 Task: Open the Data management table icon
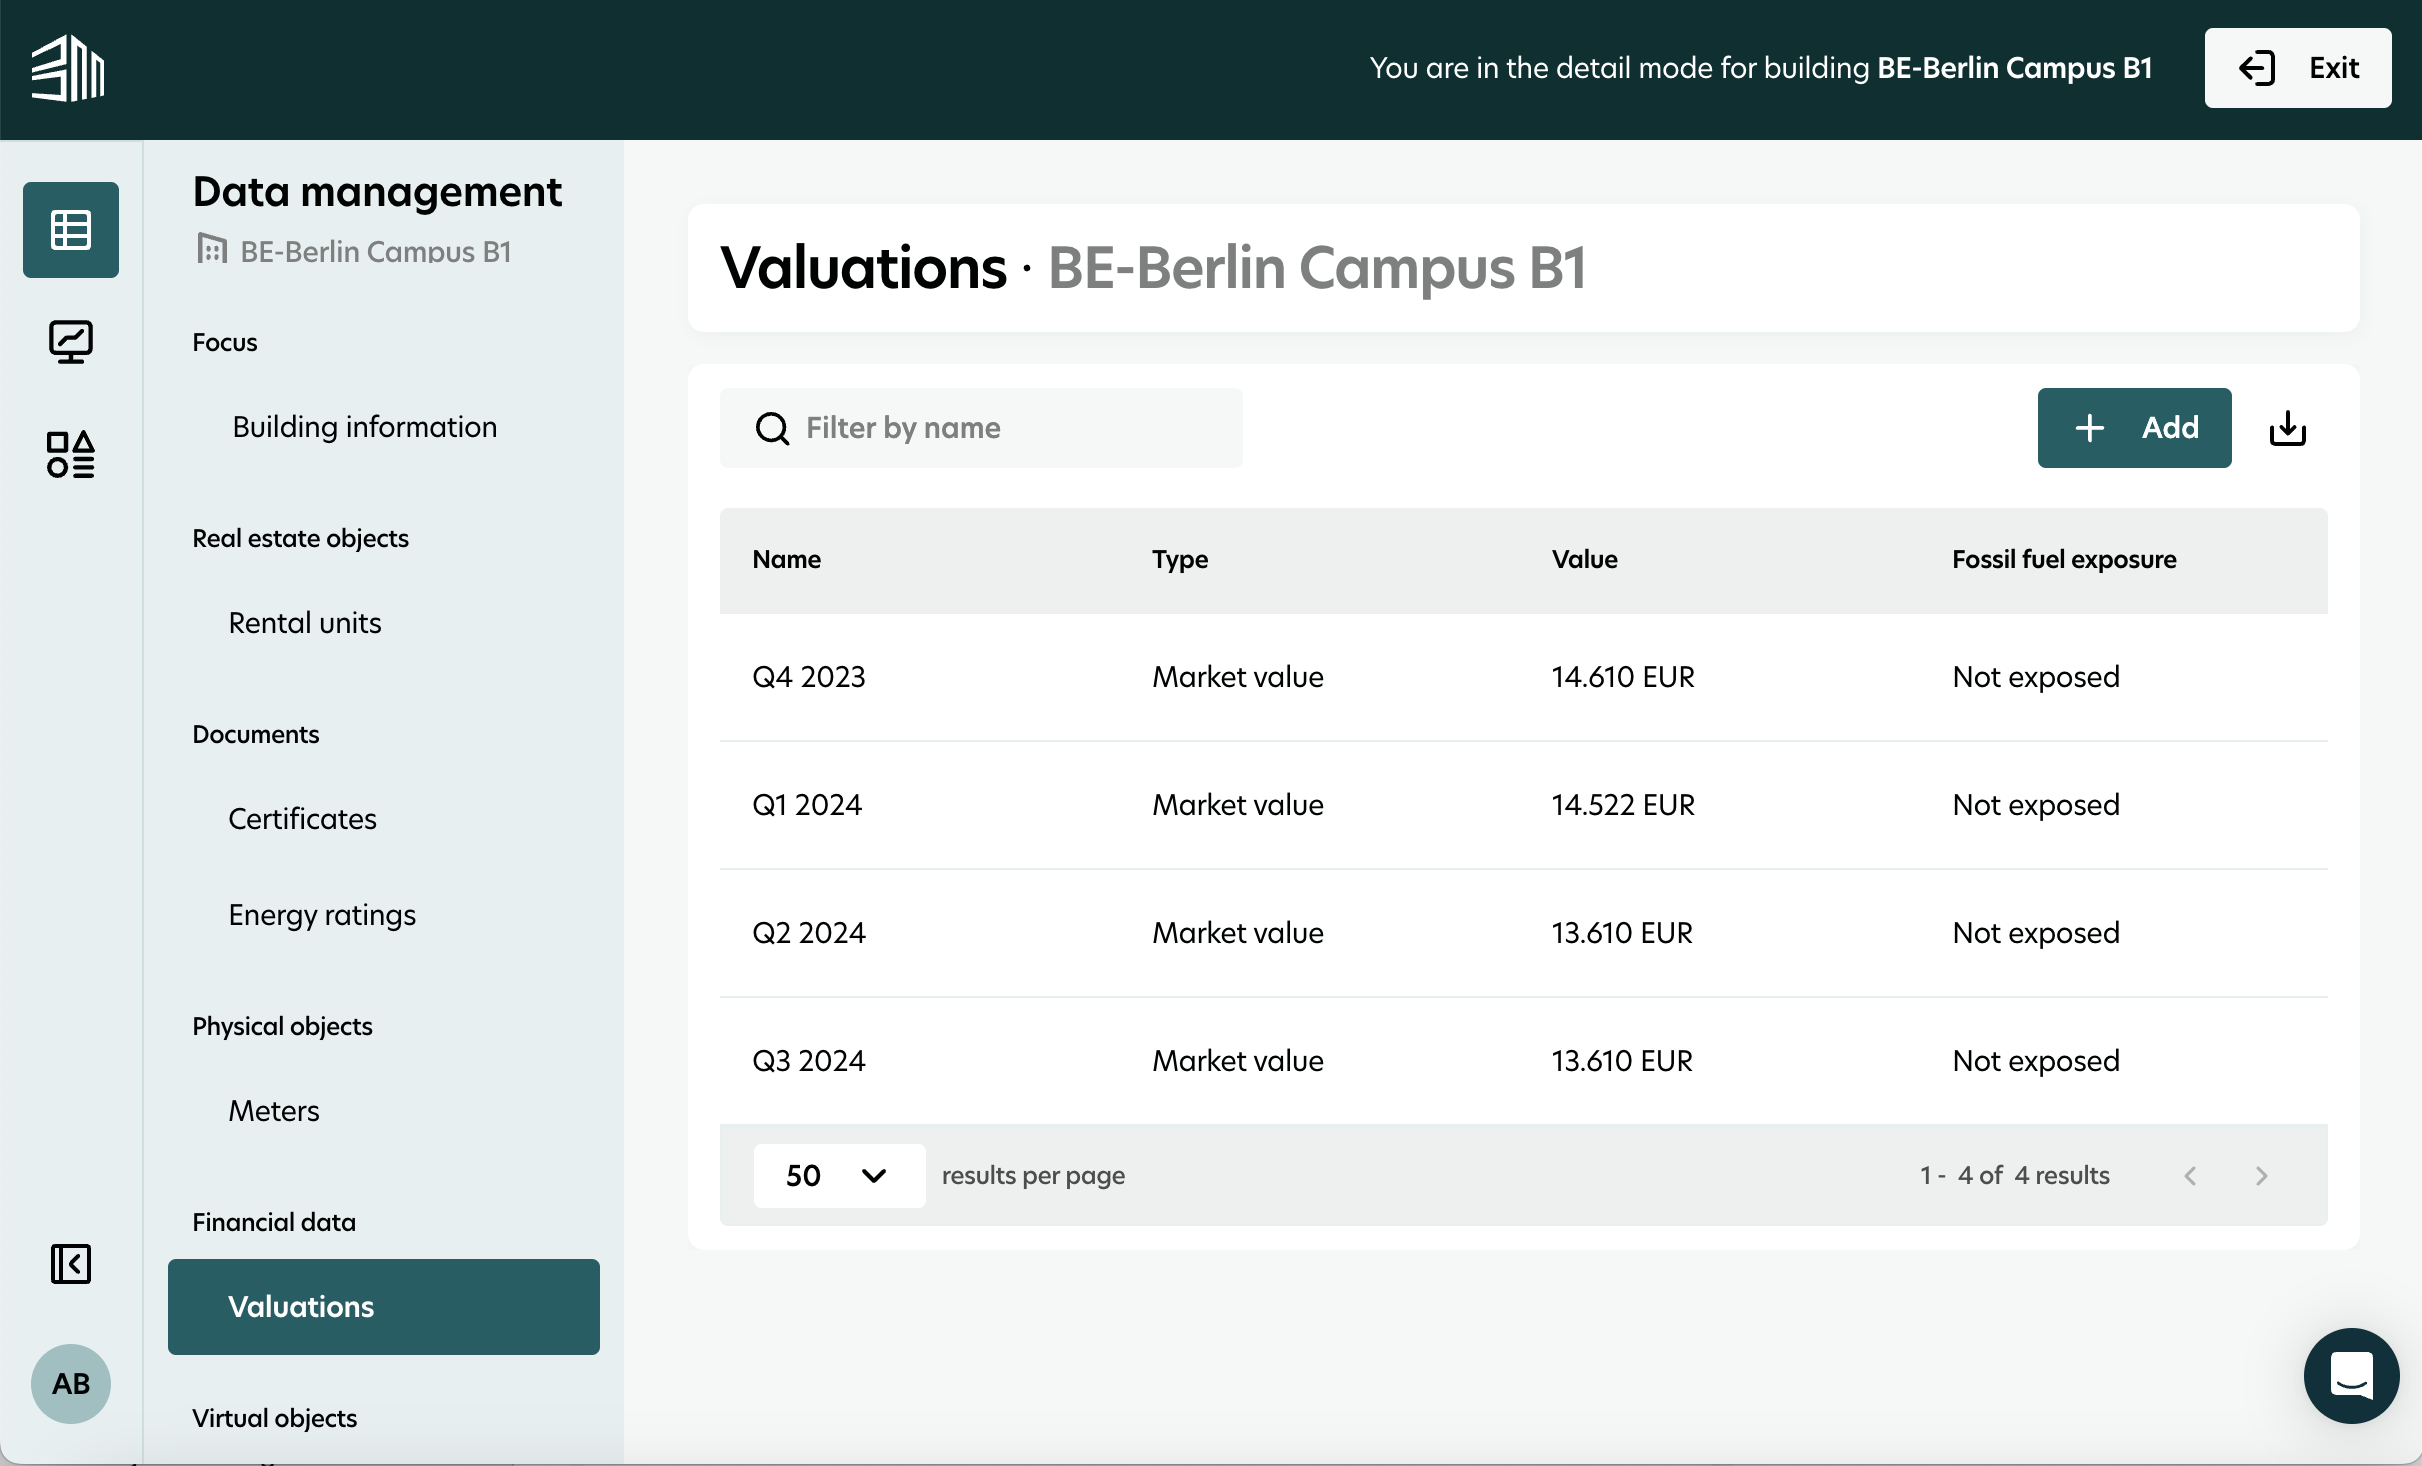pos(71,230)
